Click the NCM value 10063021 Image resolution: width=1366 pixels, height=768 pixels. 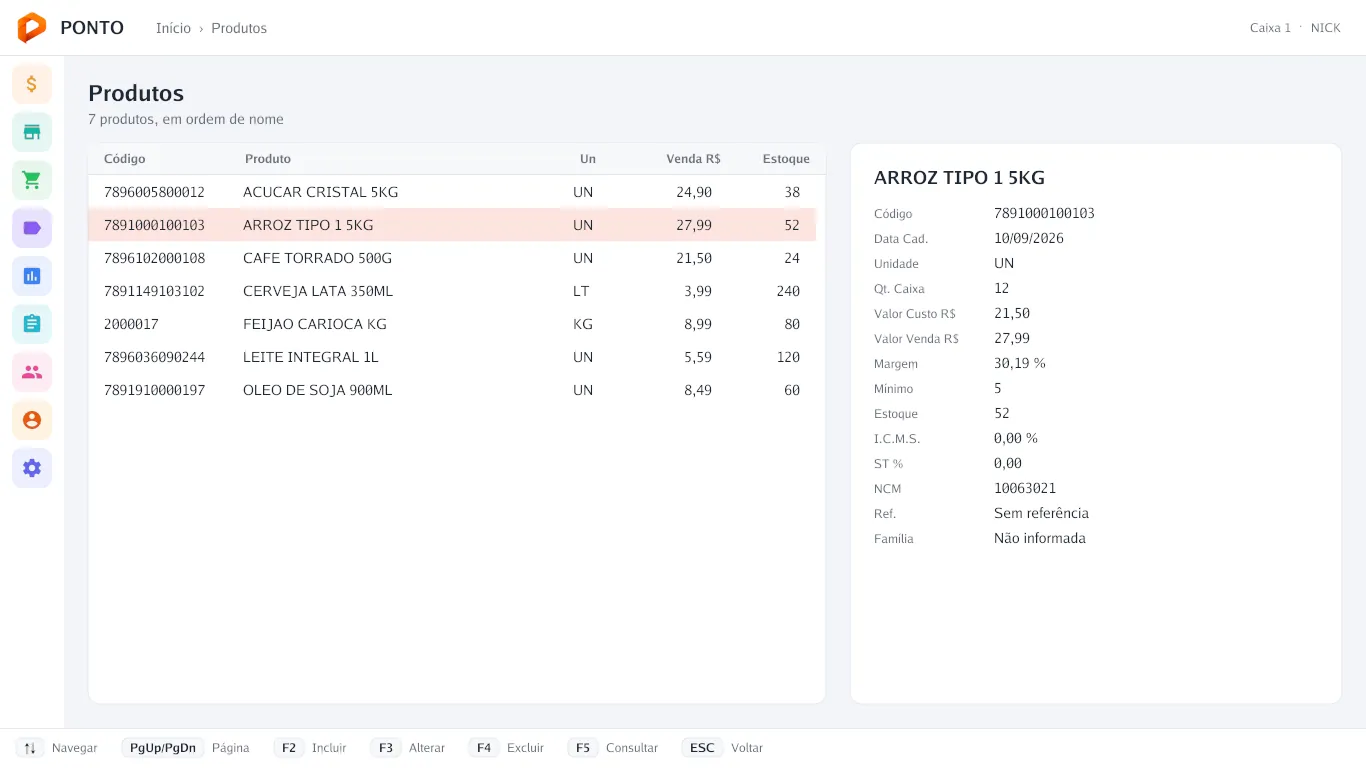click(1025, 488)
